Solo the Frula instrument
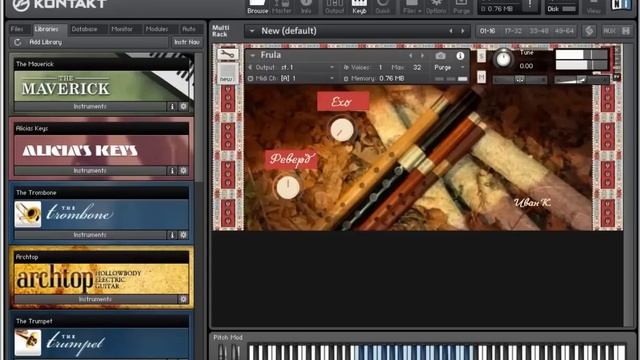 [x=481, y=56]
